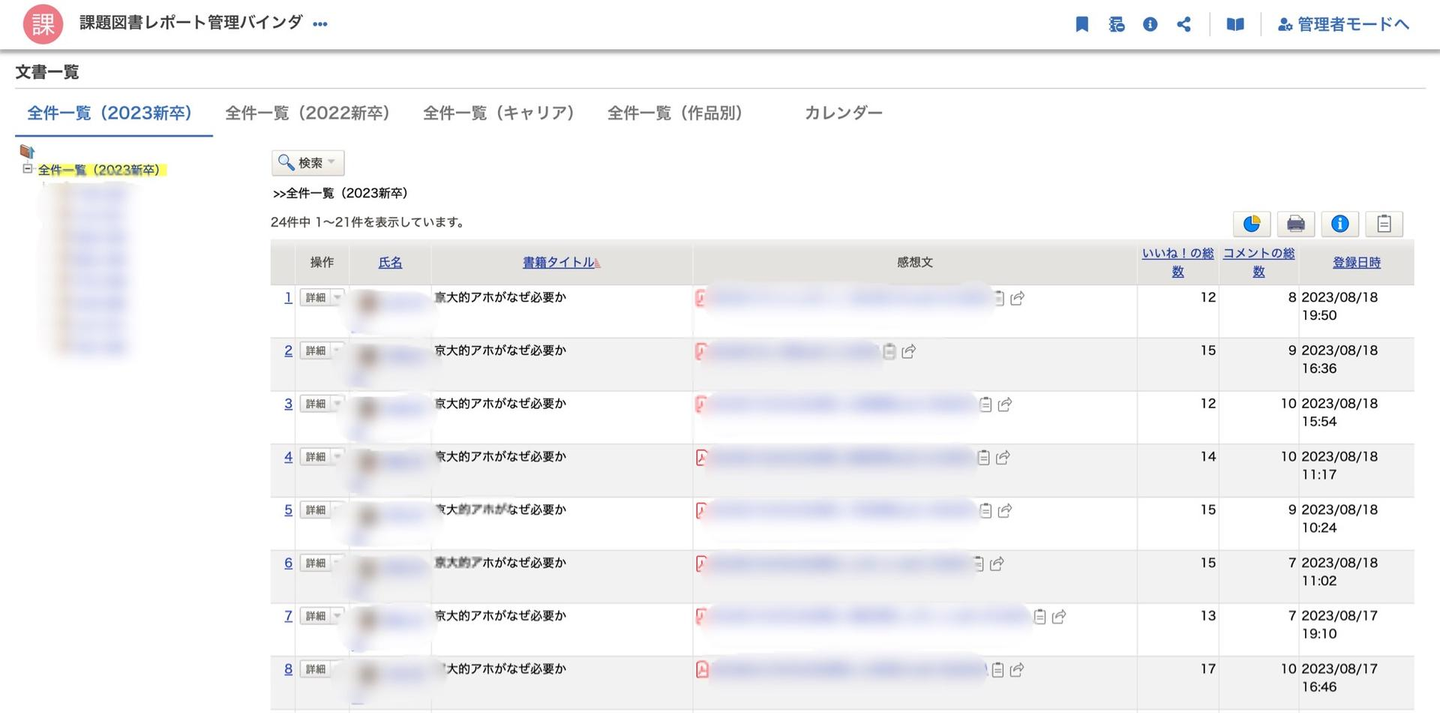Open record number 5 link
The width and height of the screenshot is (1440, 713).
point(288,510)
